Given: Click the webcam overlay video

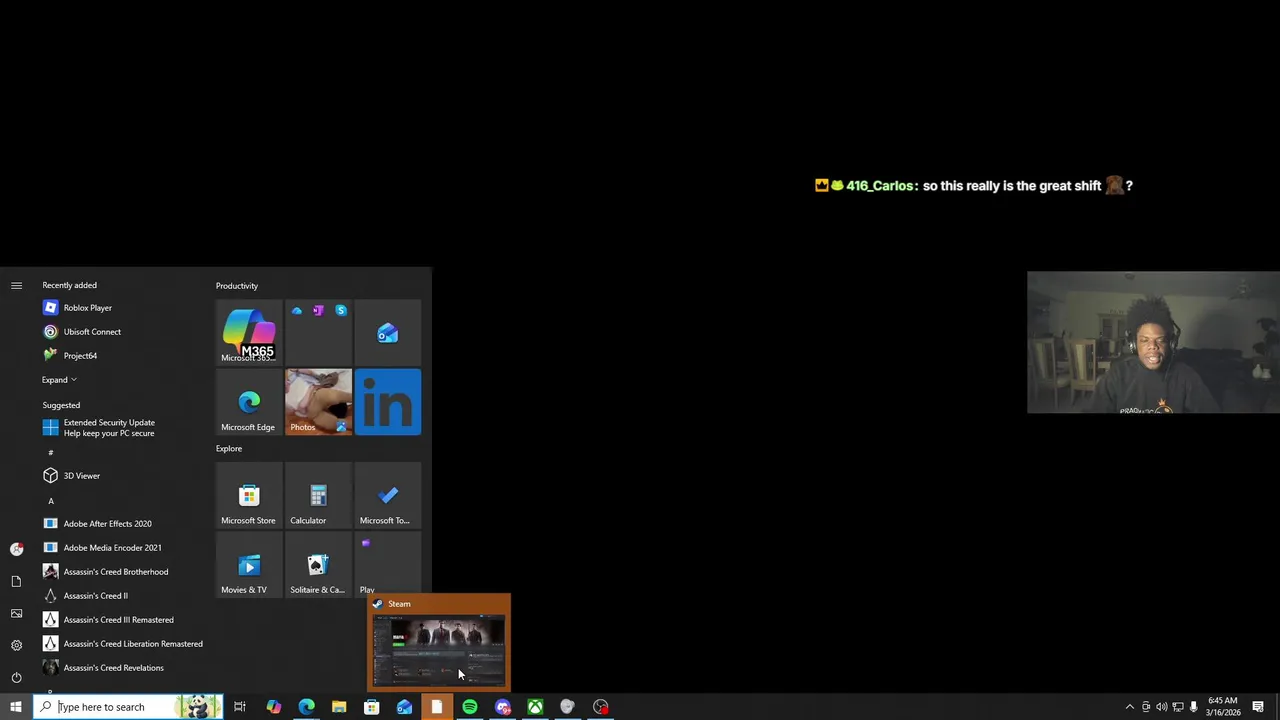Looking at the screenshot, I should pyautogui.click(x=1153, y=342).
